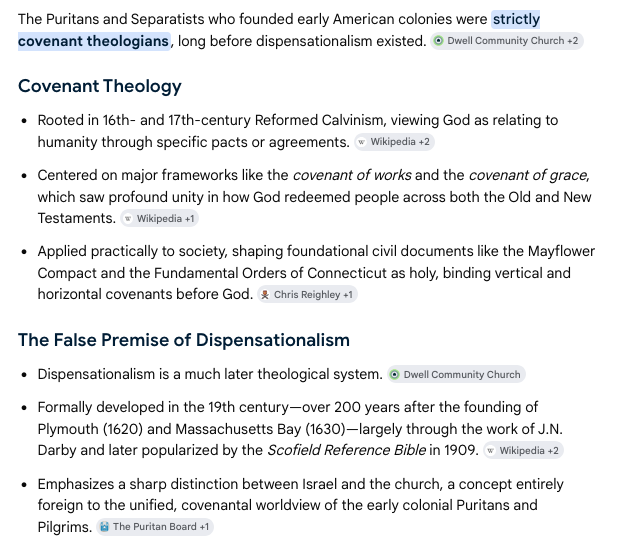The image size is (634, 547).
Task: Click italic 'Scofield Reference Bible' text
Action: click(347, 450)
